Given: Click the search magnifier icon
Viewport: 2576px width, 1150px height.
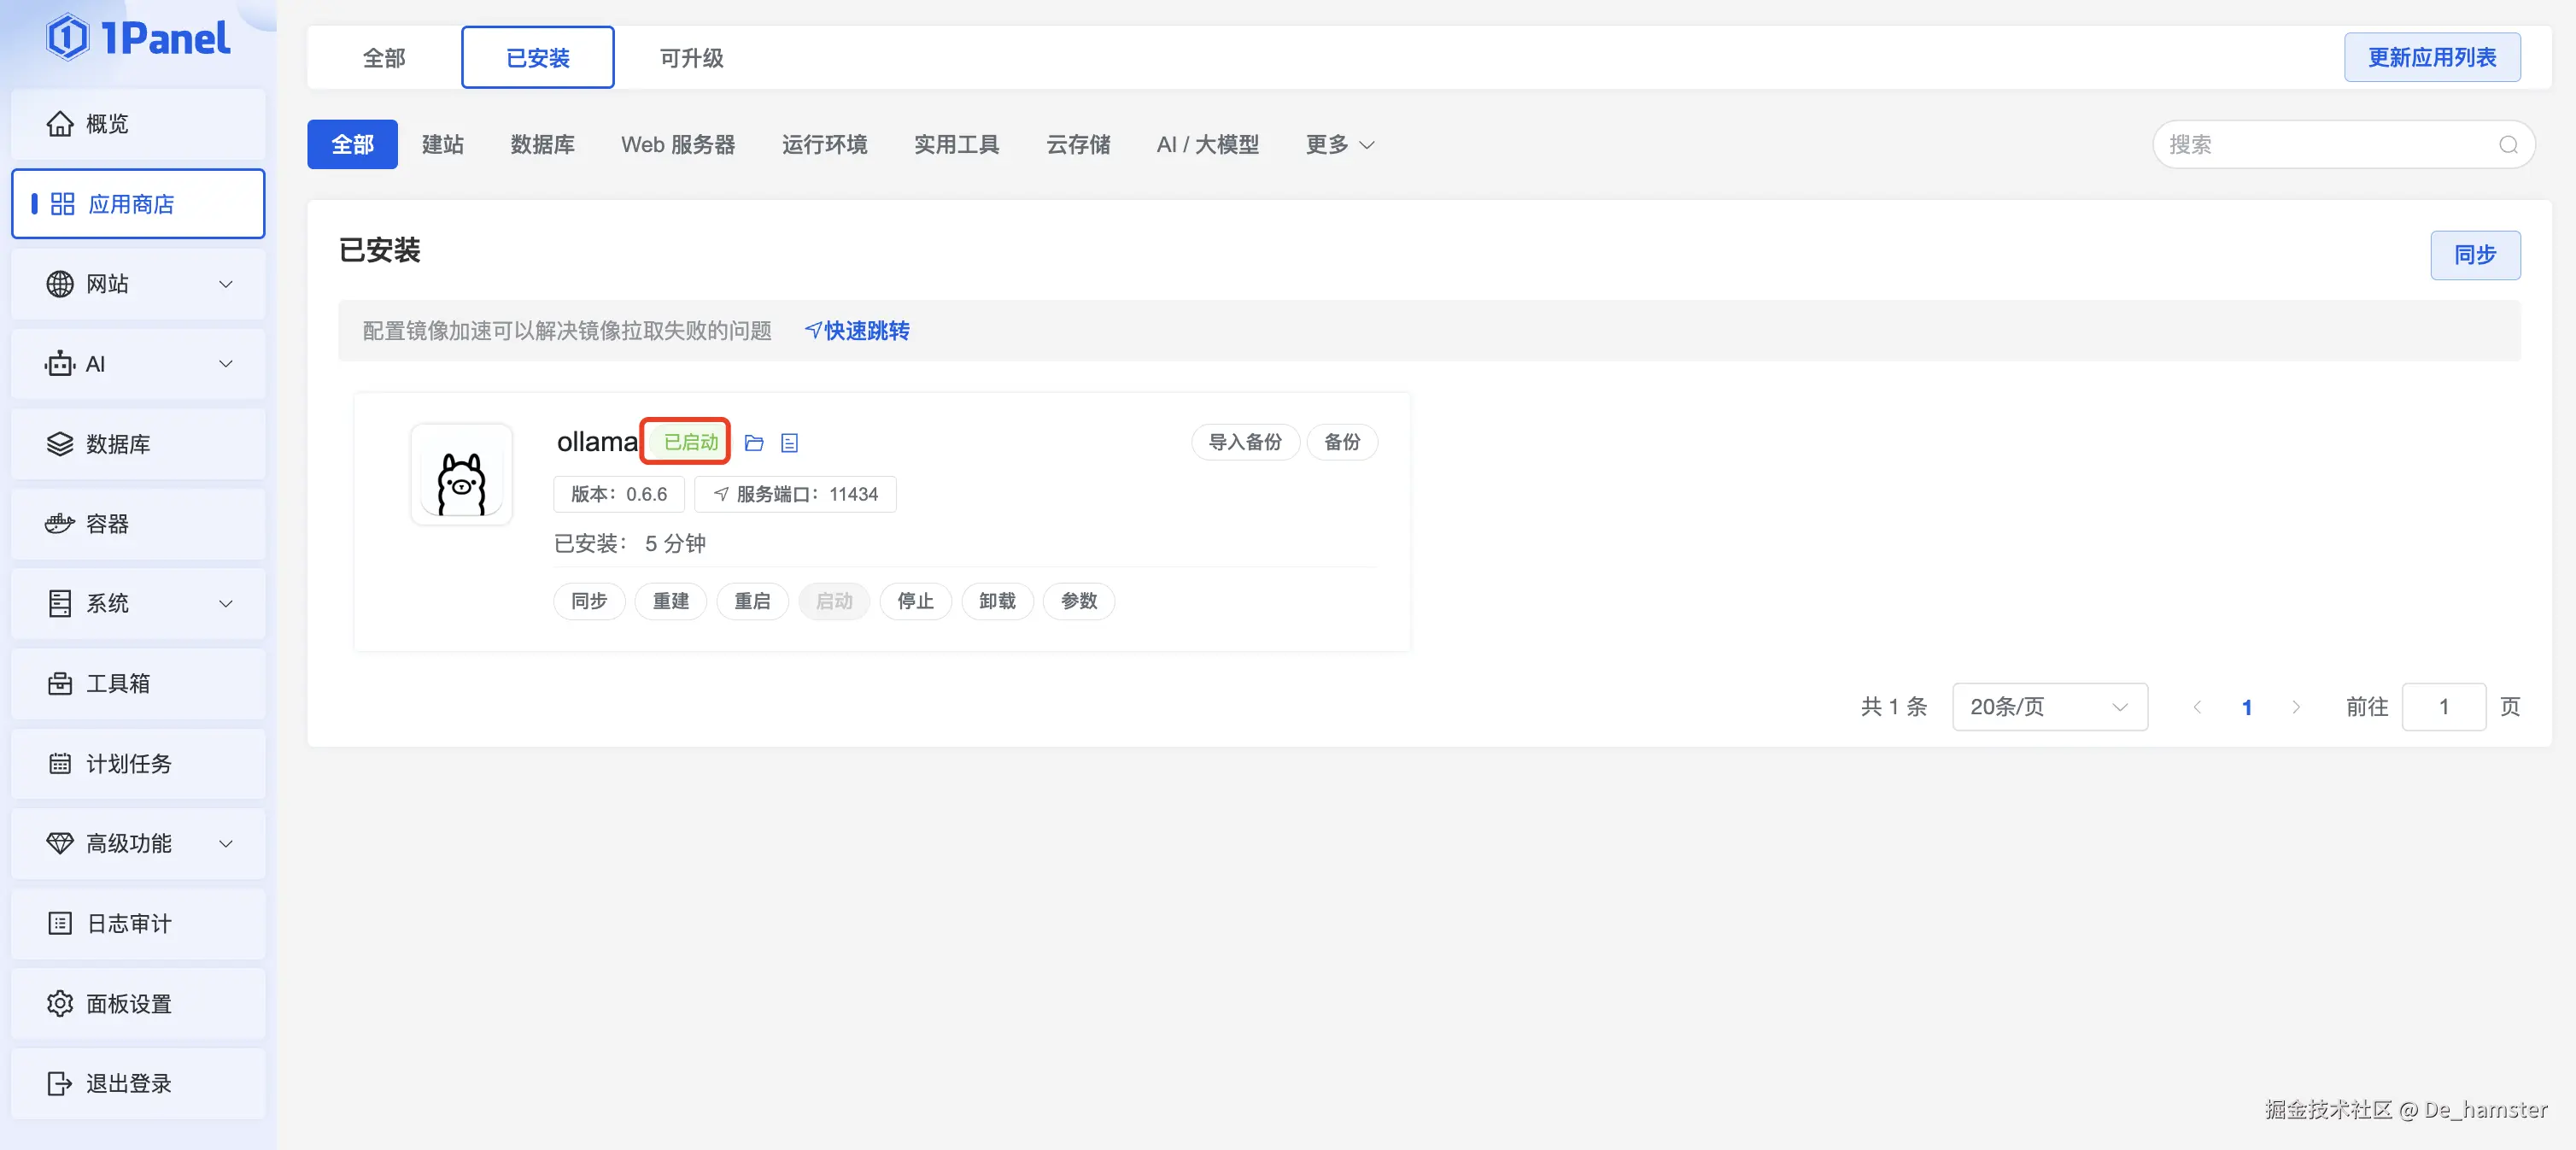Looking at the screenshot, I should click(x=2508, y=145).
